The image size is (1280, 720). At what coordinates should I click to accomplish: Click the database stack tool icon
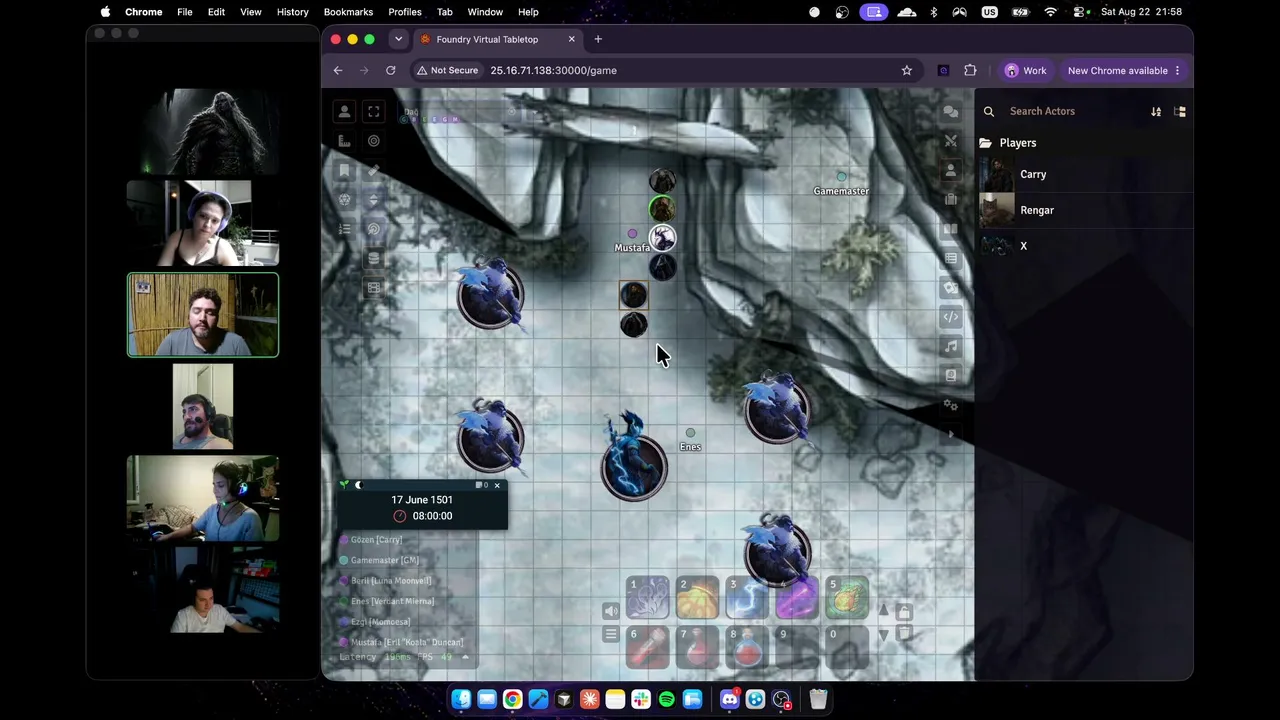(374, 258)
